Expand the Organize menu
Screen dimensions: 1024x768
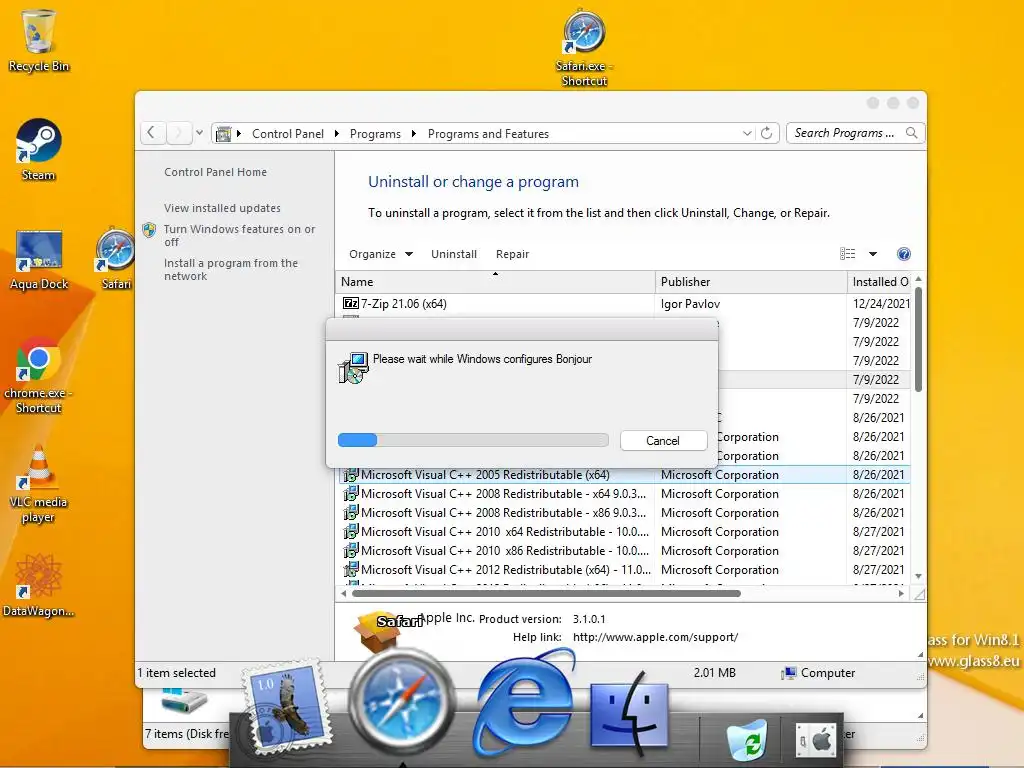tap(381, 254)
